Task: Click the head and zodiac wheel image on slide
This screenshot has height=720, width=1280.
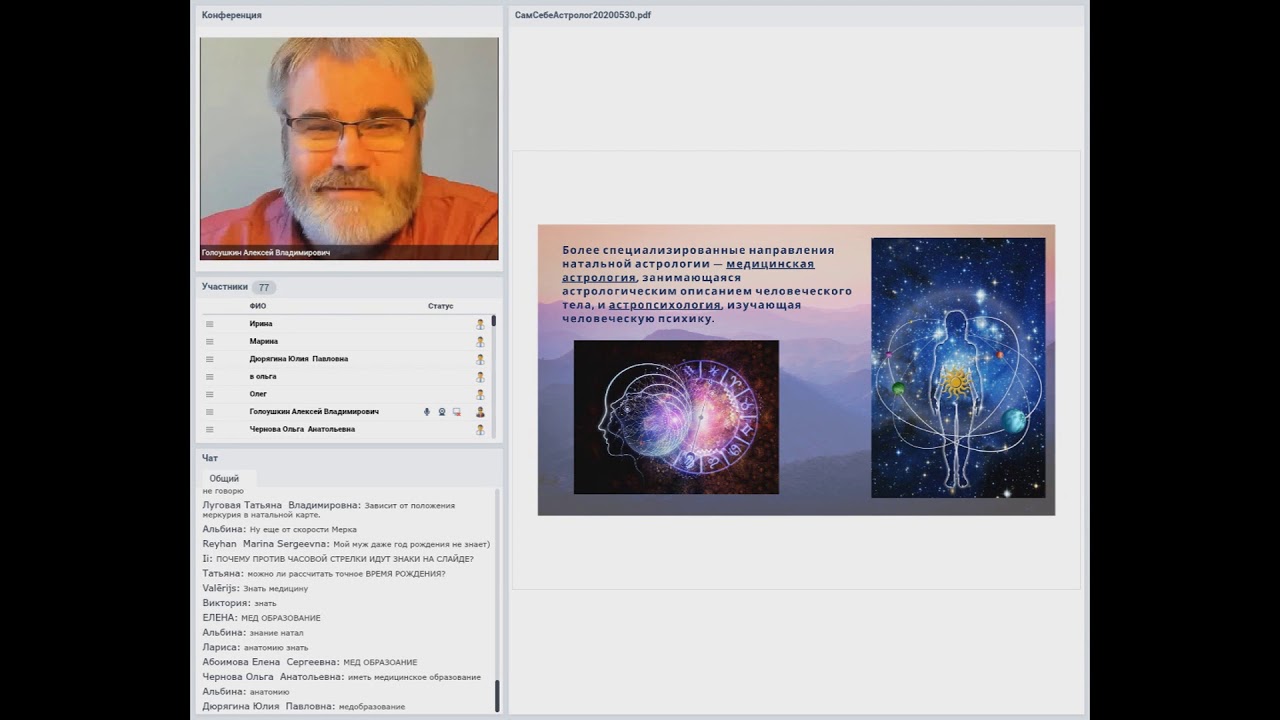Action: pos(676,417)
